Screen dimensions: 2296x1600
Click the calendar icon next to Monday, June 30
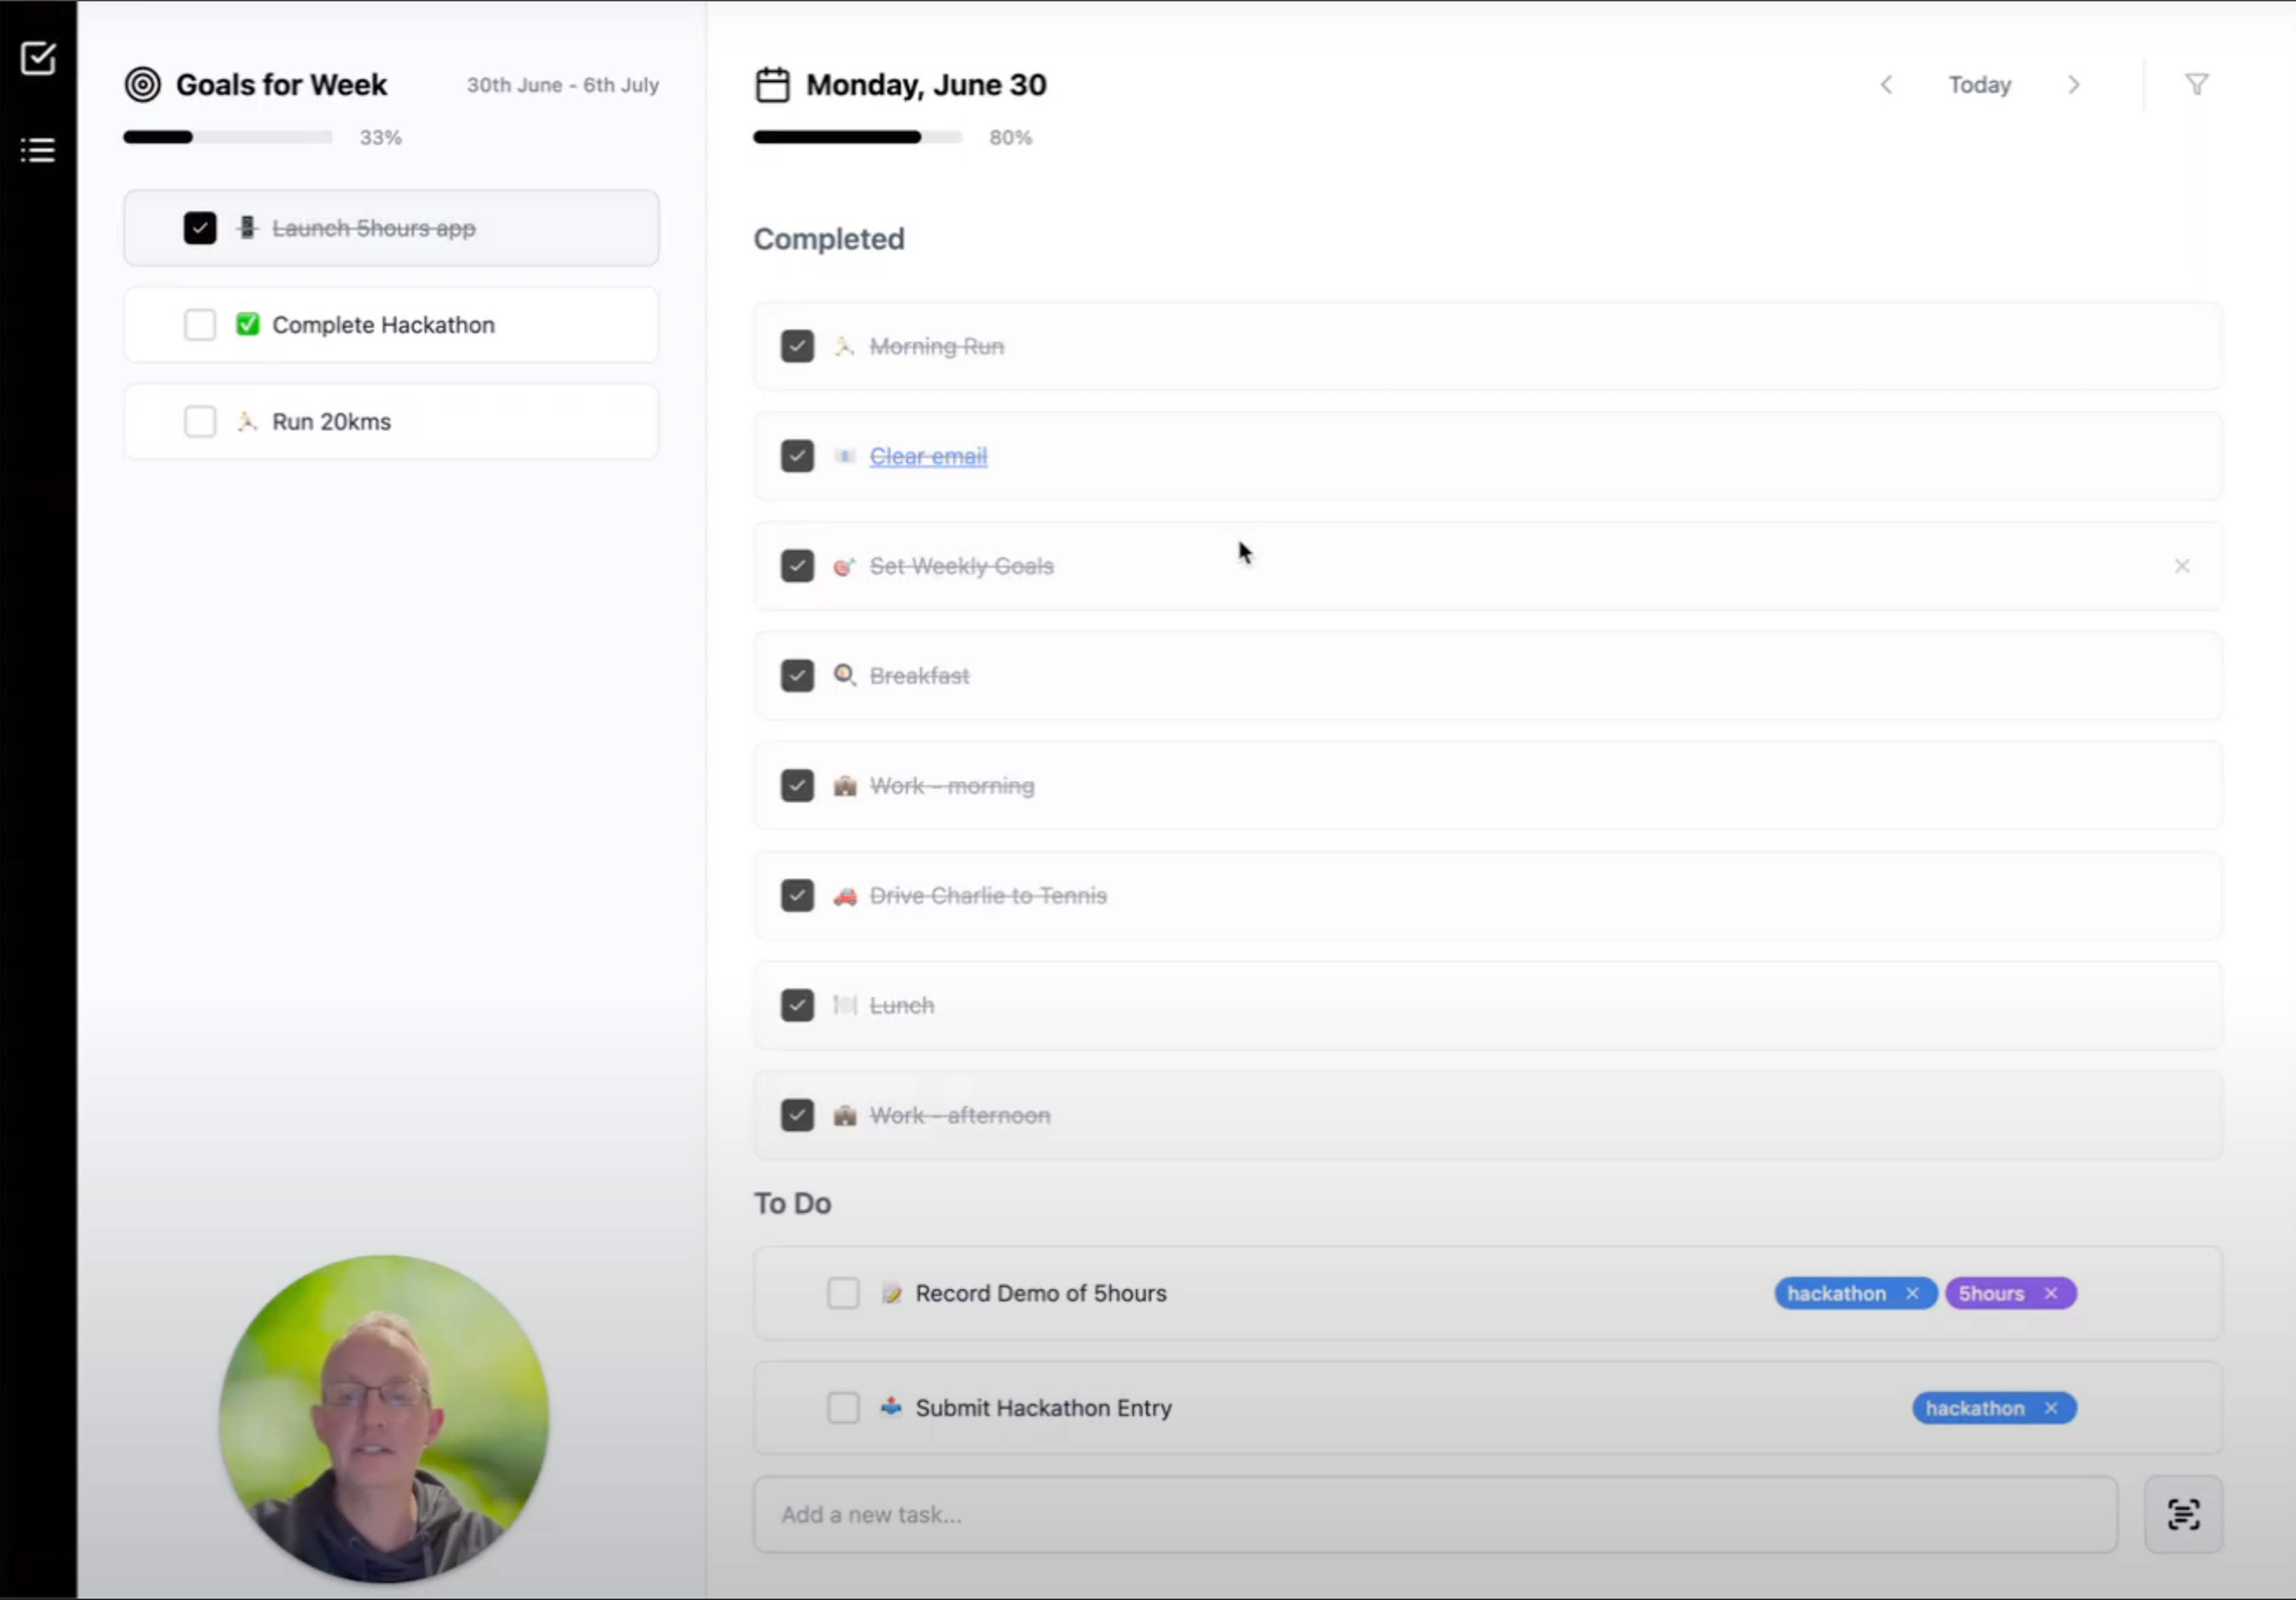[x=772, y=85]
